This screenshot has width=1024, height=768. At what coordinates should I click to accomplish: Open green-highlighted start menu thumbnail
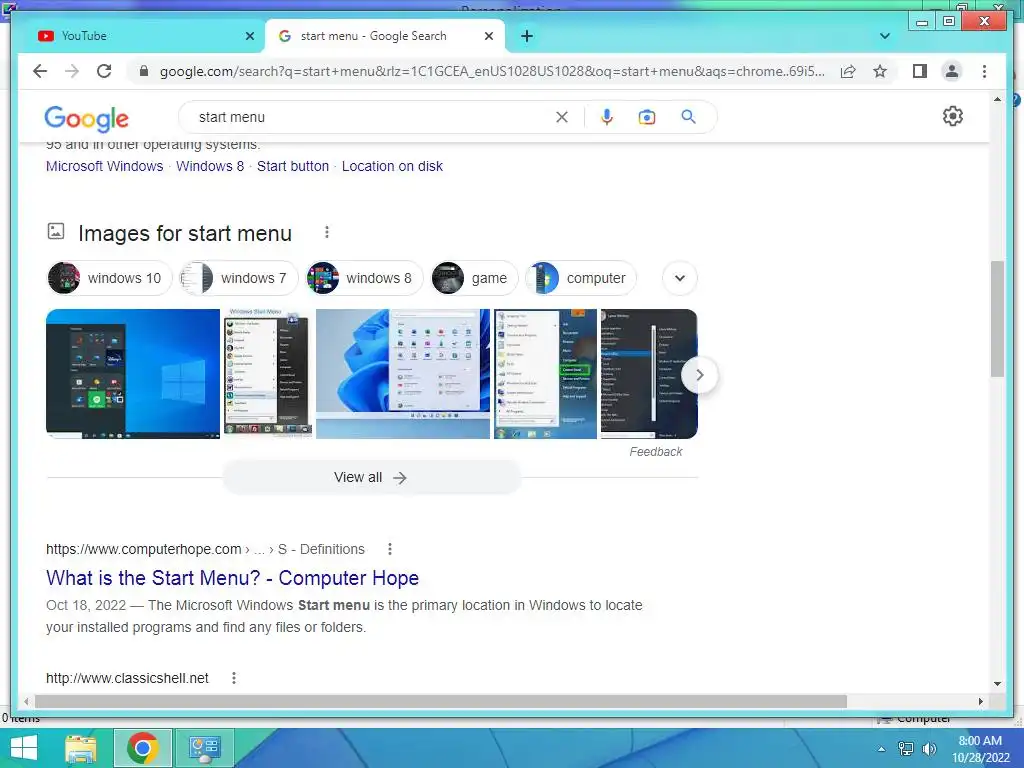(545, 374)
